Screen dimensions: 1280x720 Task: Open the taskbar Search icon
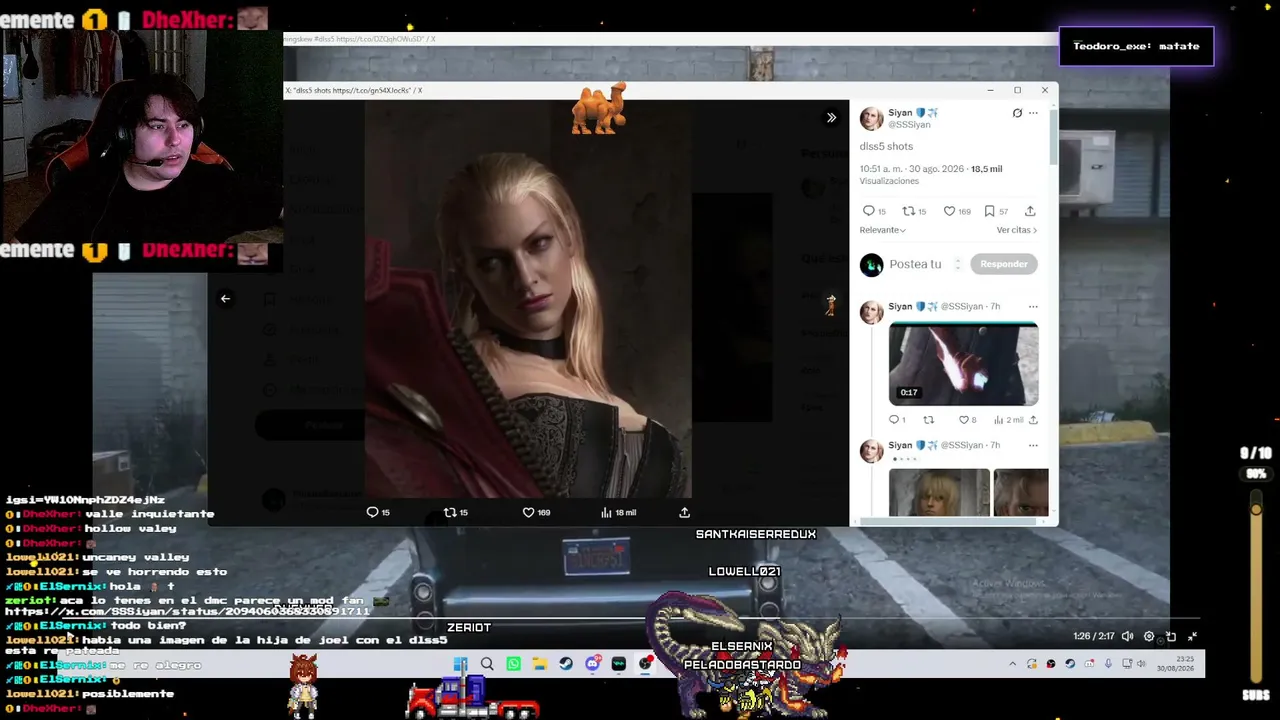point(487,664)
